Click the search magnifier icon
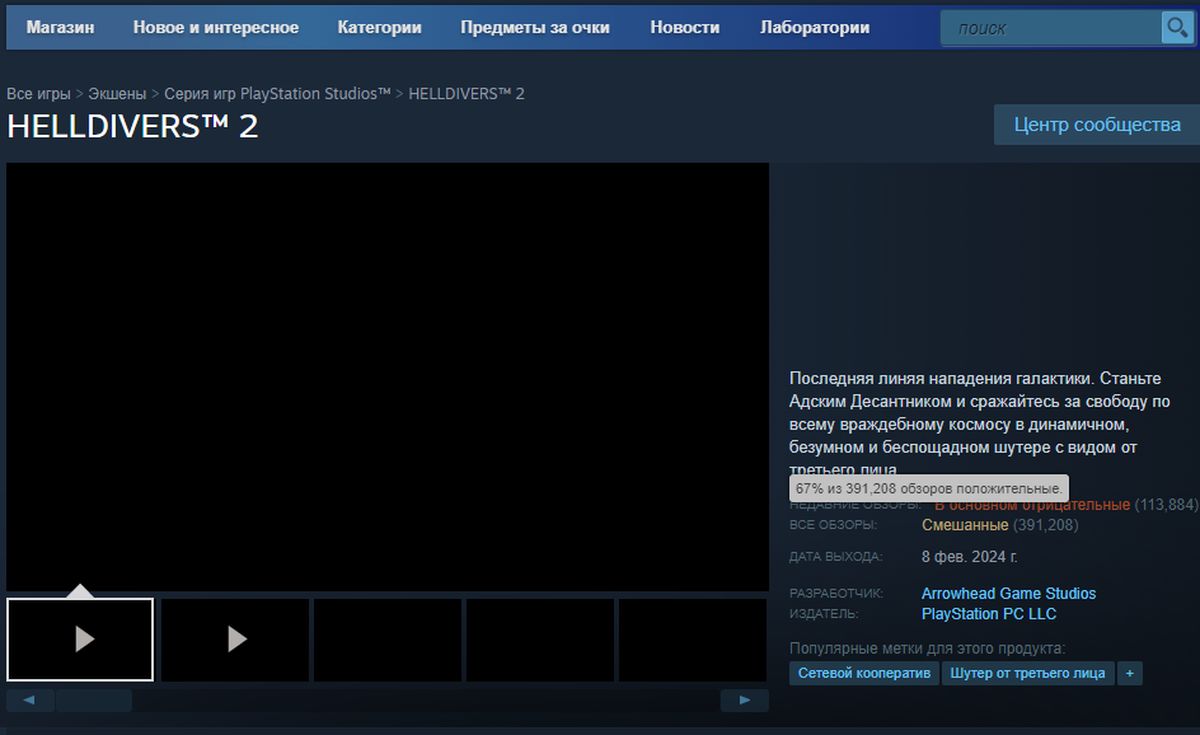 pyautogui.click(x=1176, y=27)
